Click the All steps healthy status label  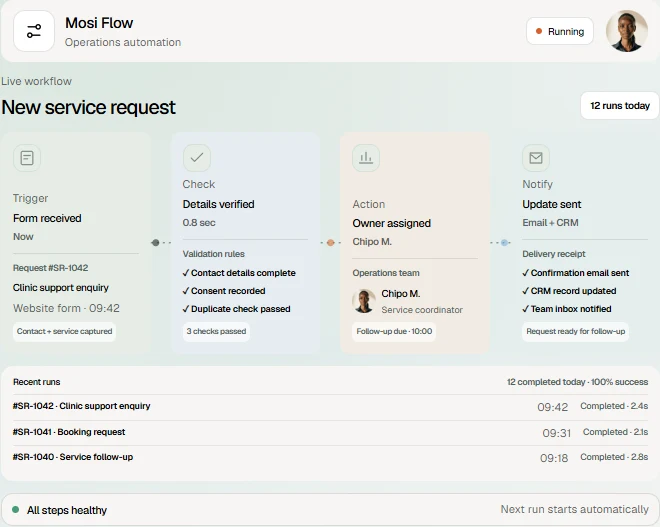(x=67, y=510)
